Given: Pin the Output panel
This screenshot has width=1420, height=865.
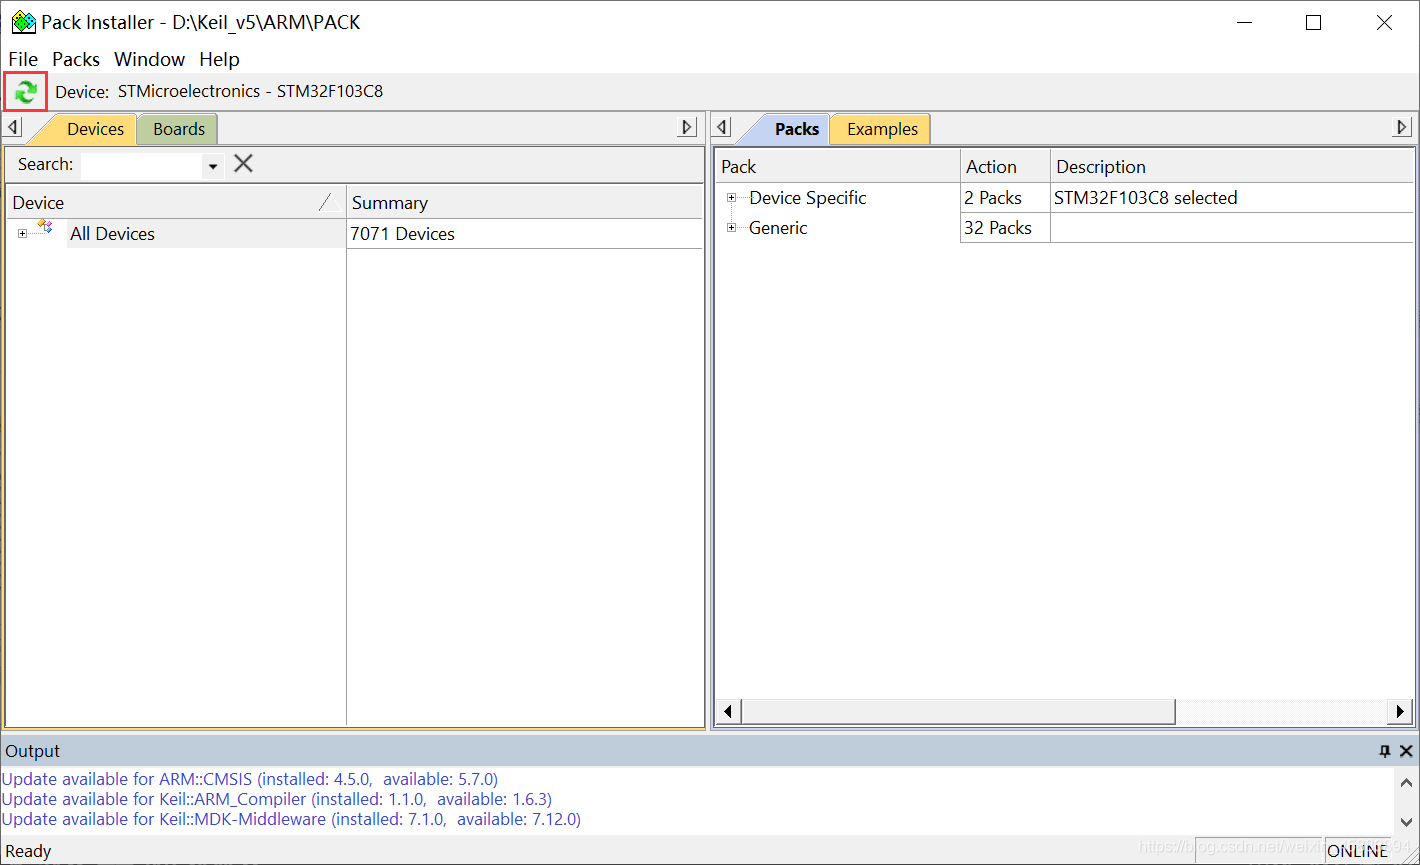Looking at the screenshot, I should (1385, 751).
